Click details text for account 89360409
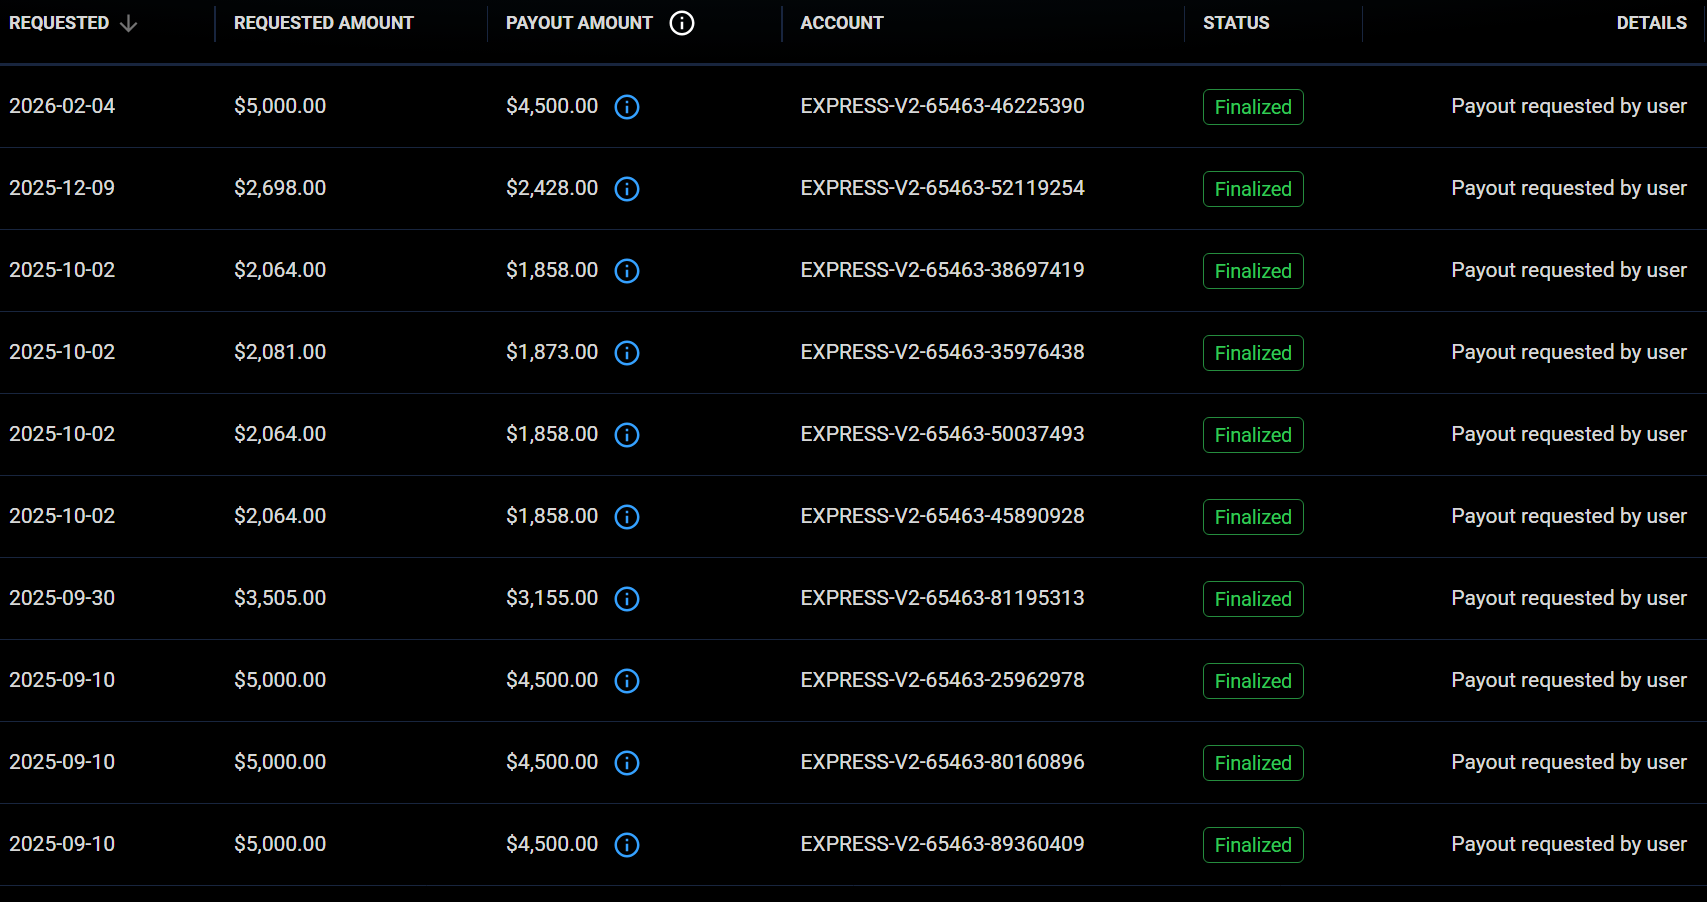The width and height of the screenshot is (1707, 902). tap(1569, 844)
